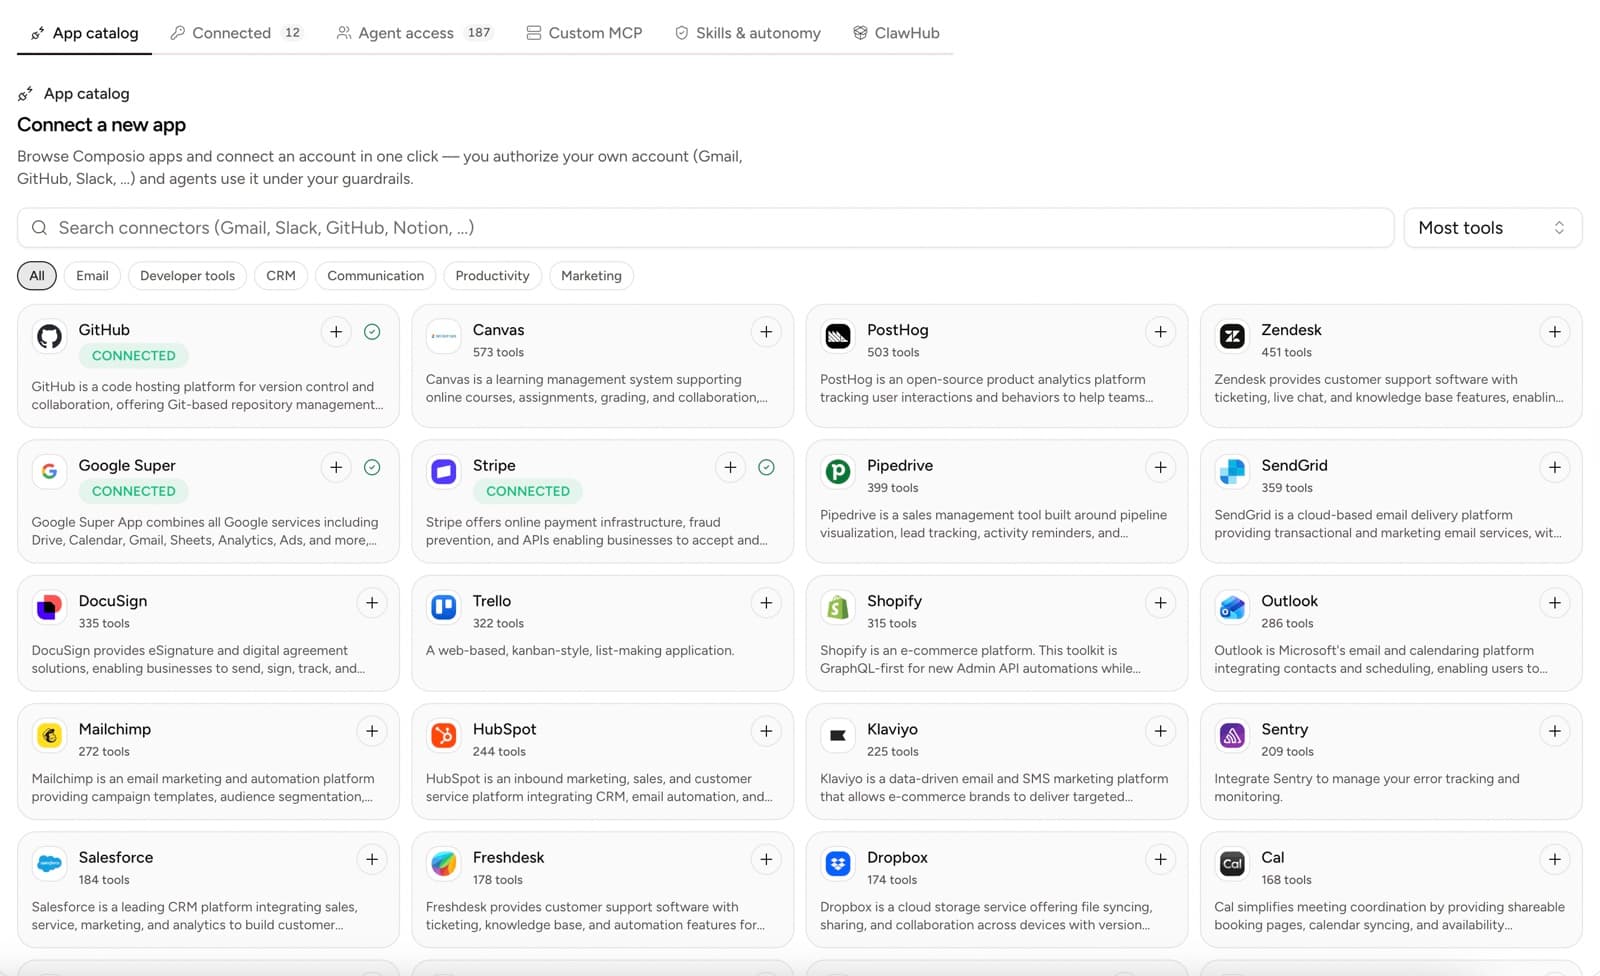Filter connectors by CRM

[281, 276]
